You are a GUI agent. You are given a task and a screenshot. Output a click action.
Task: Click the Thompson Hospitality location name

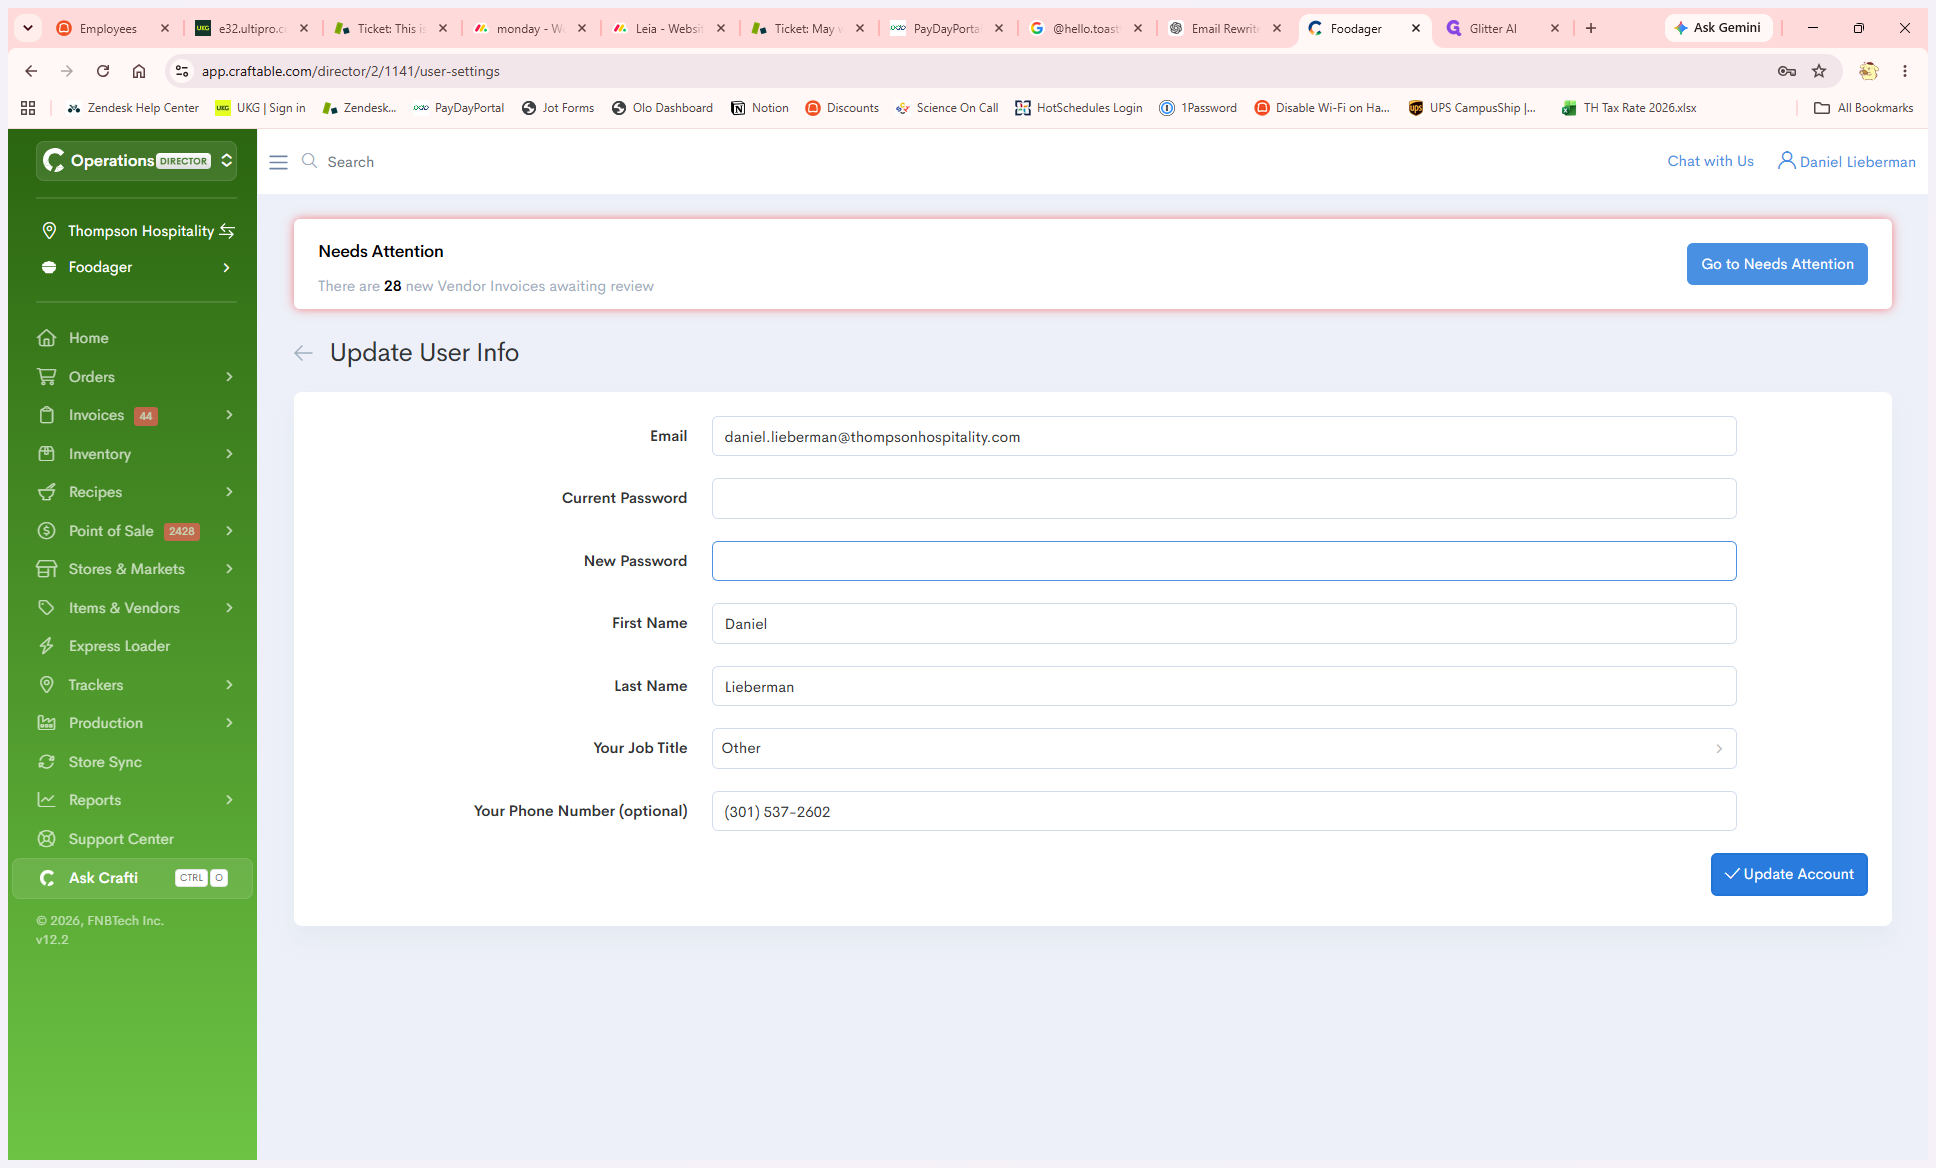[x=141, y=231]
